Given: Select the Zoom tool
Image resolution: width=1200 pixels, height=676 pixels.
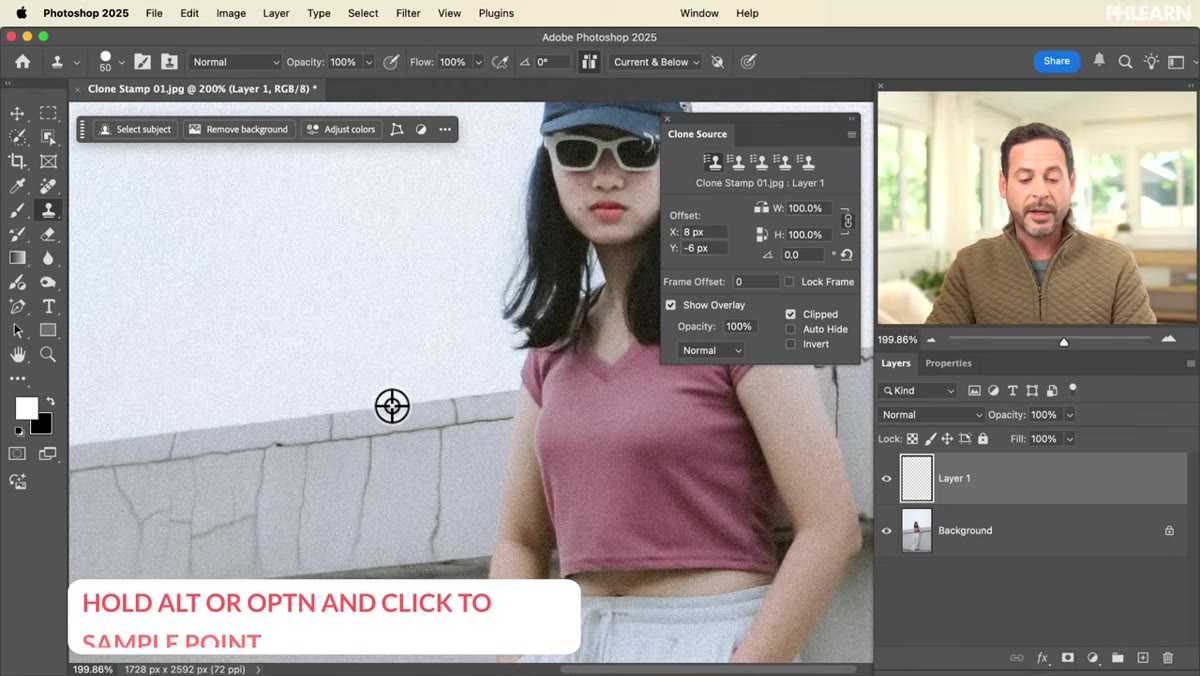Looking at the screenshot, I should (x=48, y=355).
